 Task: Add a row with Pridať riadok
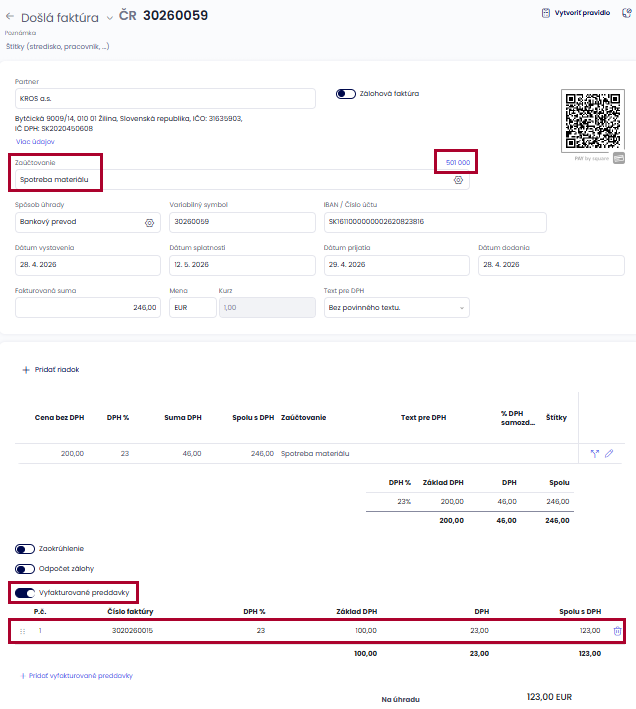click(51, 370)
